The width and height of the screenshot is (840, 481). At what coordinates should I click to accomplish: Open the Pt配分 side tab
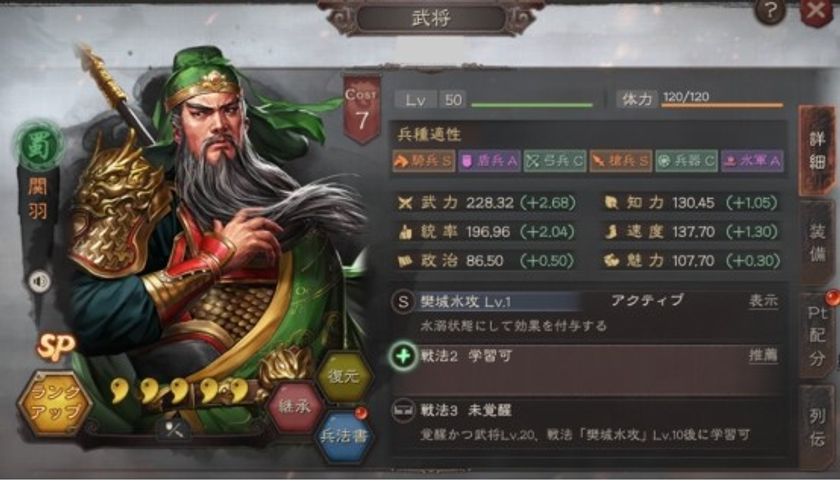(817, 336)
